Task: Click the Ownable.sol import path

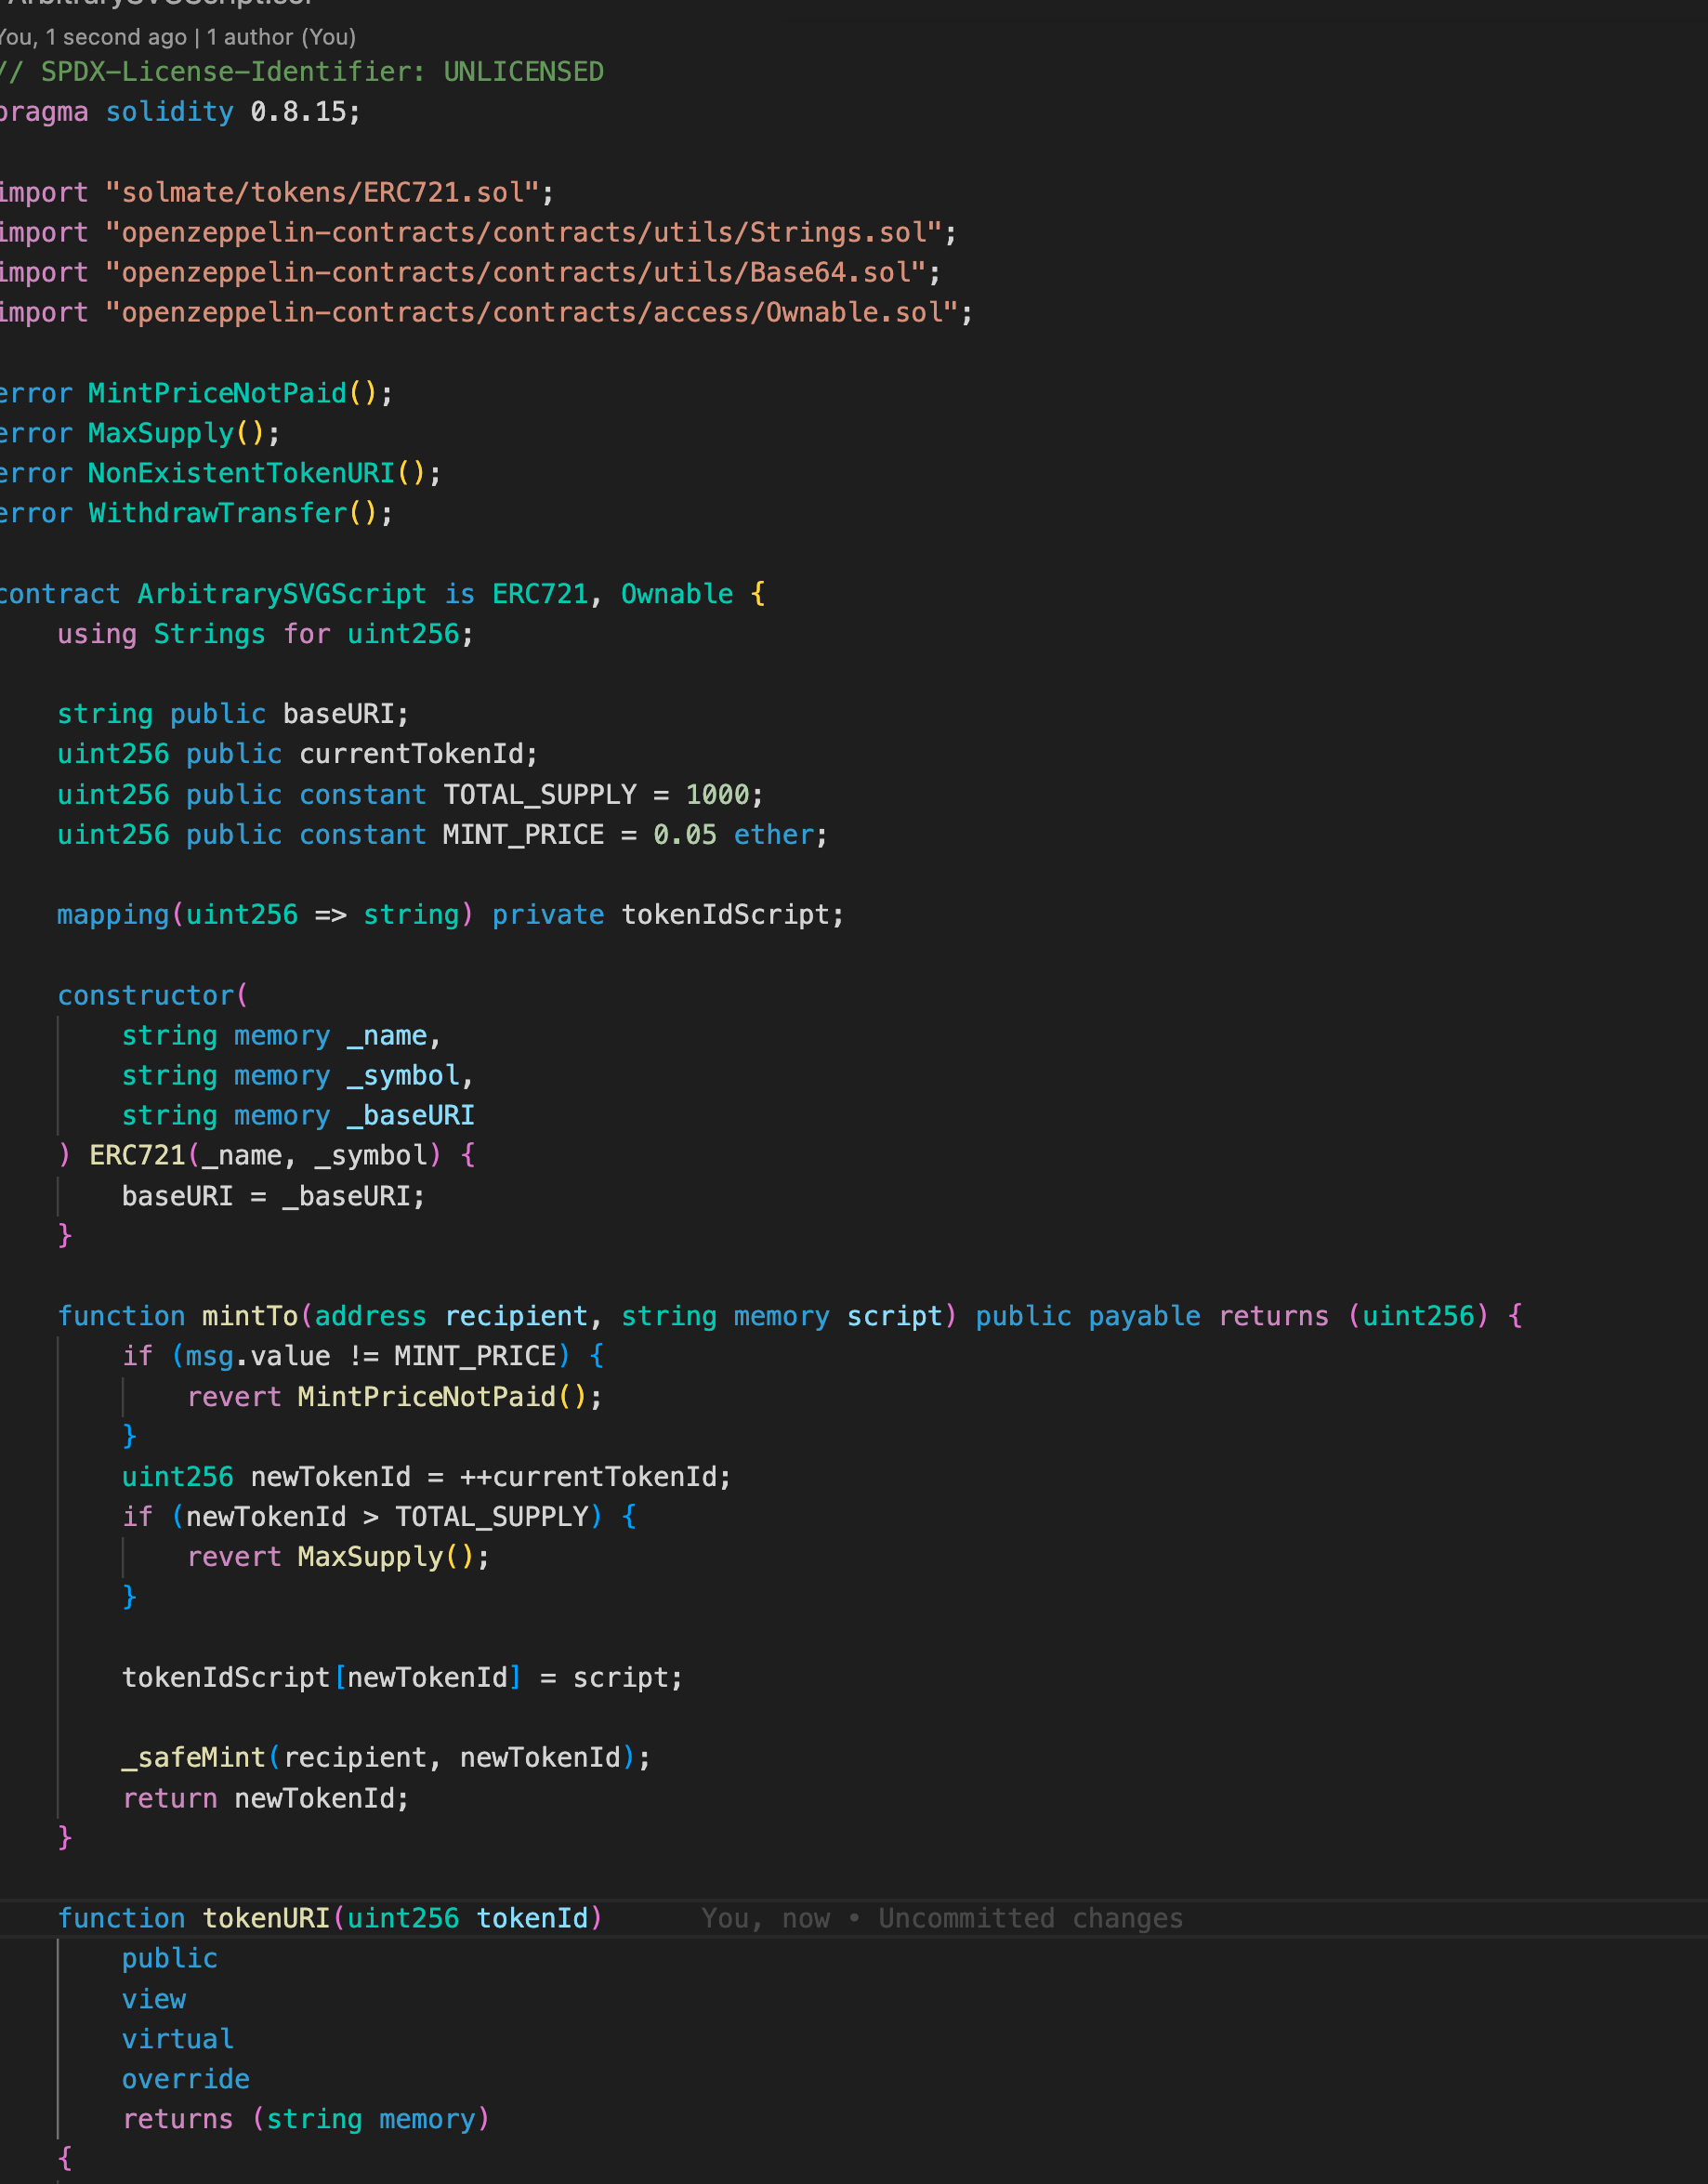Action: [x=532, y=312]
